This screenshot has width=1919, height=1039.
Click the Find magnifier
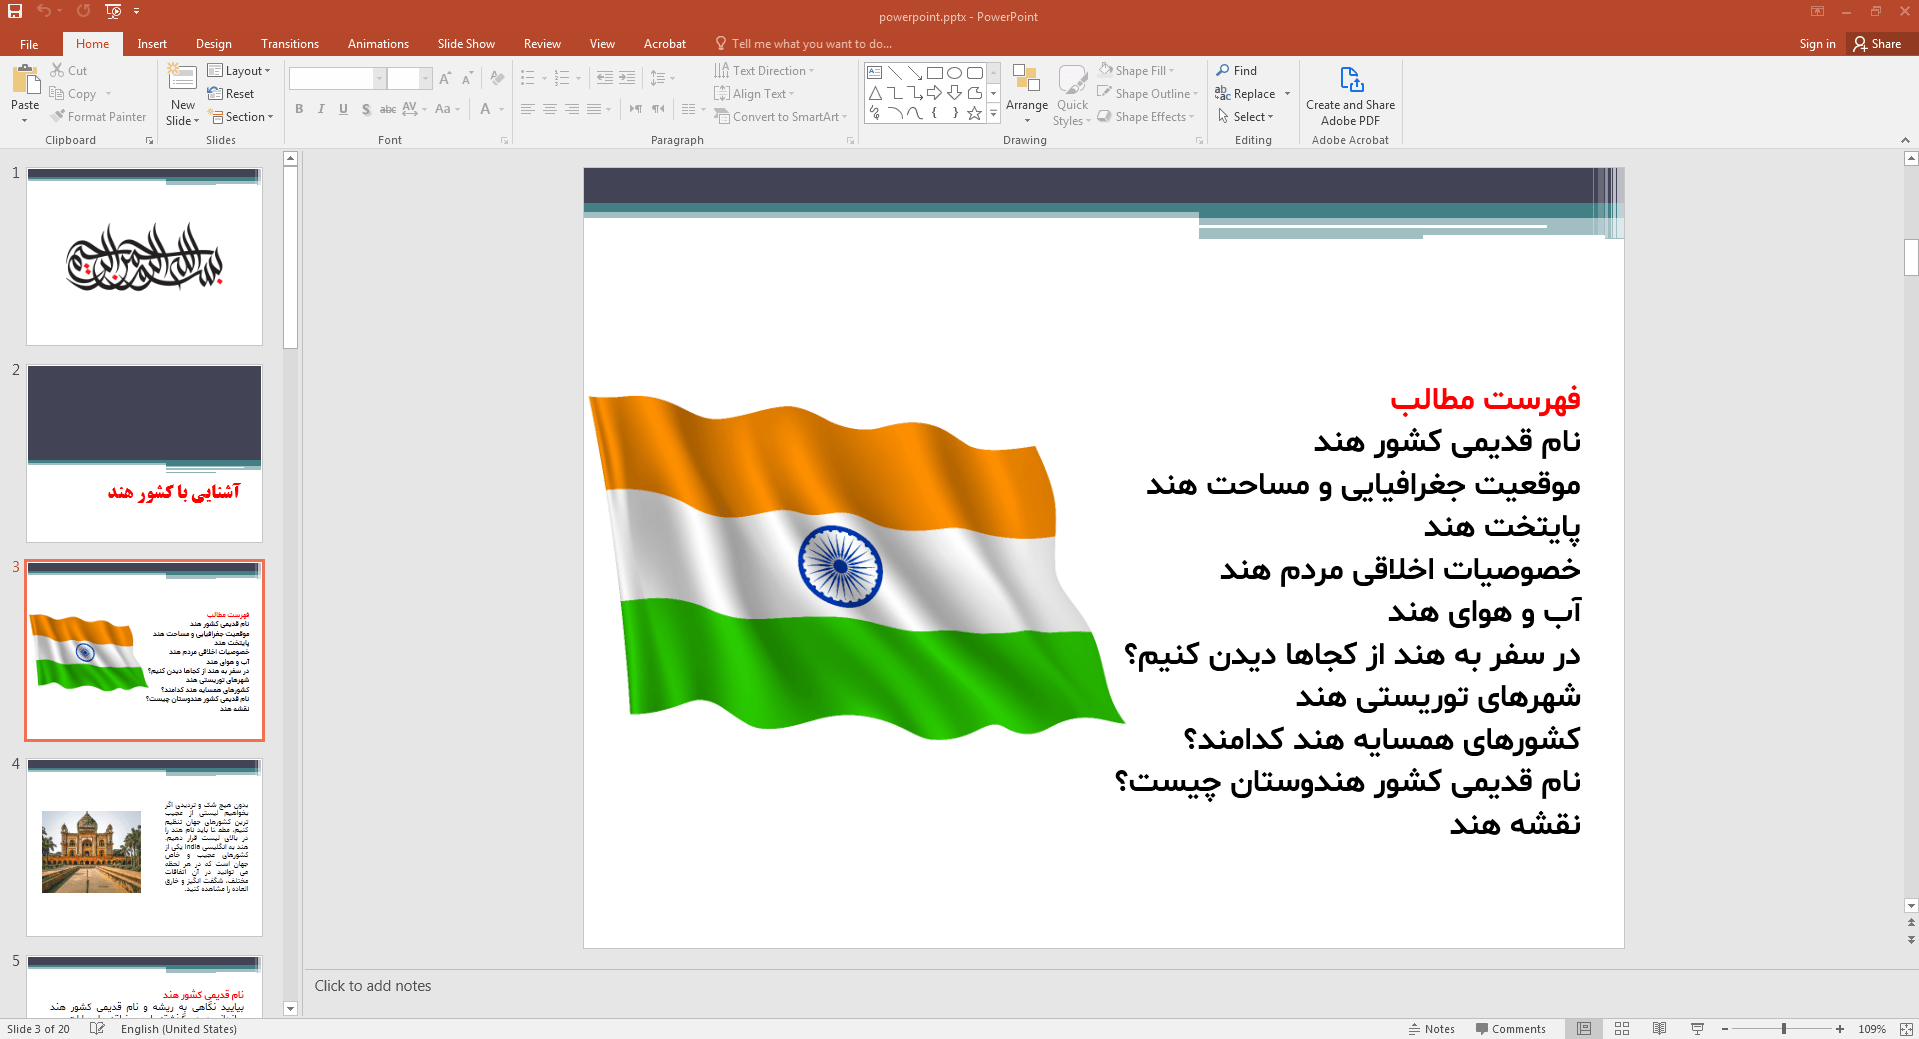1237,70
